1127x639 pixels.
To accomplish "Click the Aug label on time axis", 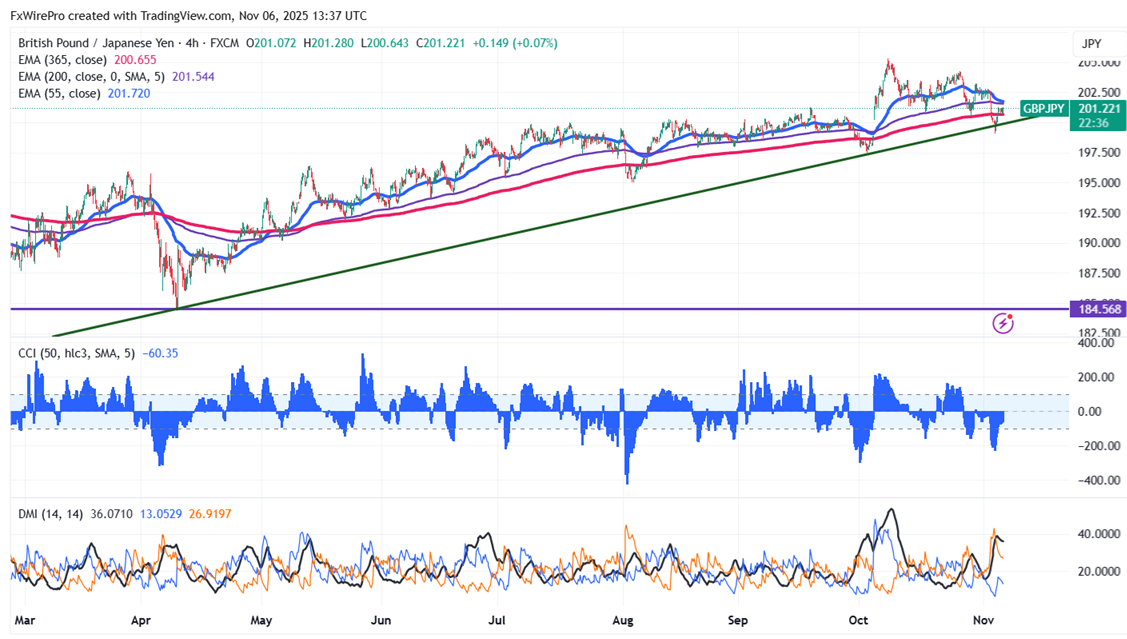I will pos(622,620).
